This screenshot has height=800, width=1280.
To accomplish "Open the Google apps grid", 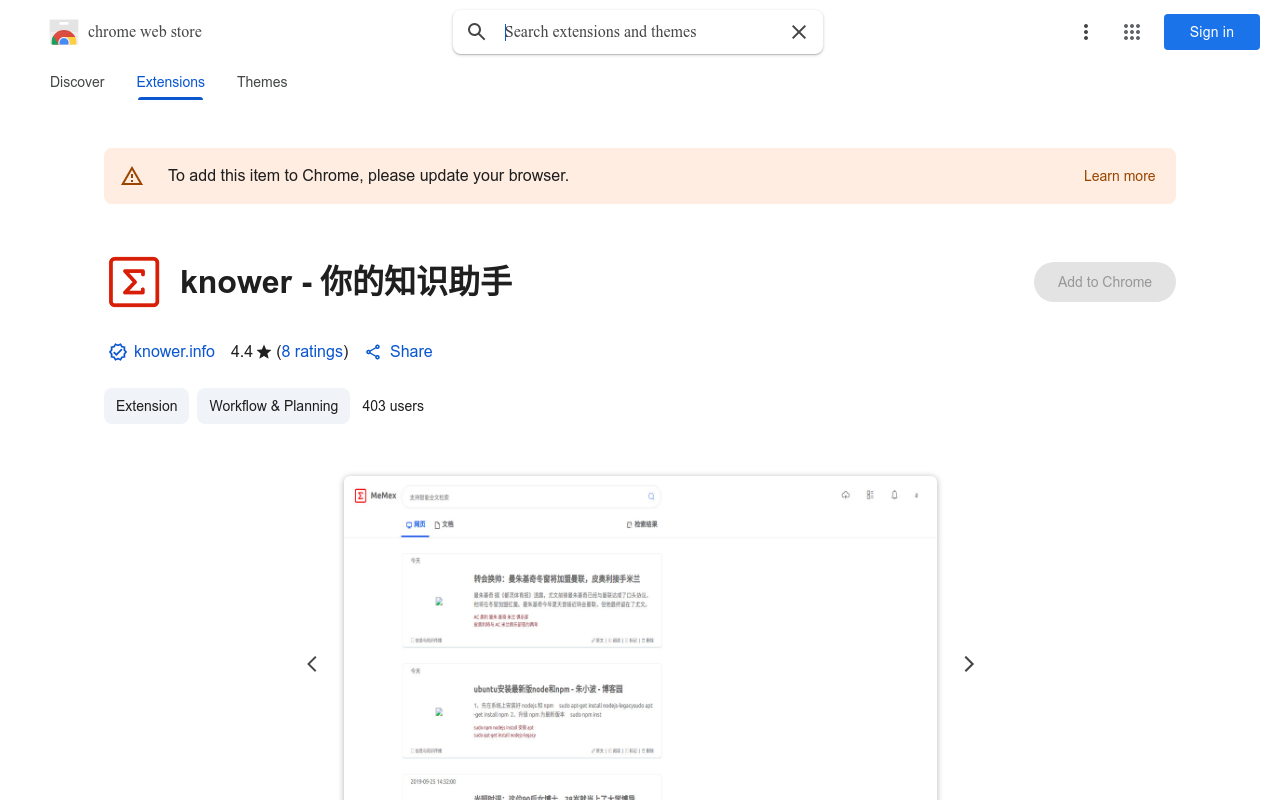I will 1132,32.
